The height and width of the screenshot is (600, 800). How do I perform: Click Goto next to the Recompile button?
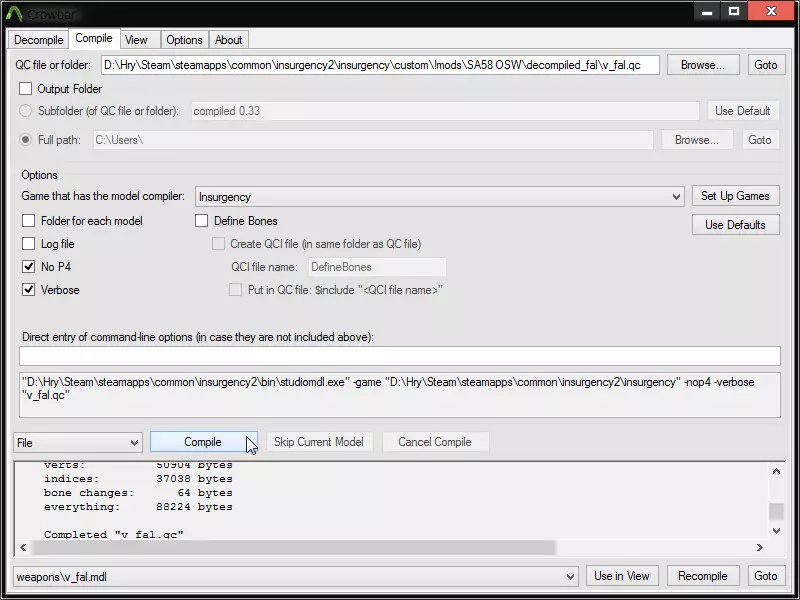pyautogui.click(x=765, y=576)
